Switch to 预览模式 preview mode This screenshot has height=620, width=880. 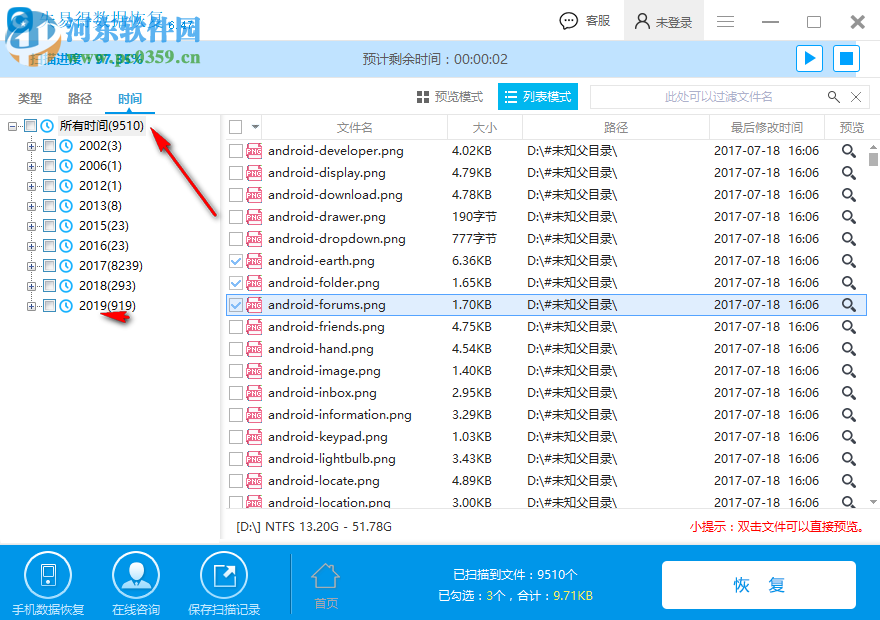(450, 97)
